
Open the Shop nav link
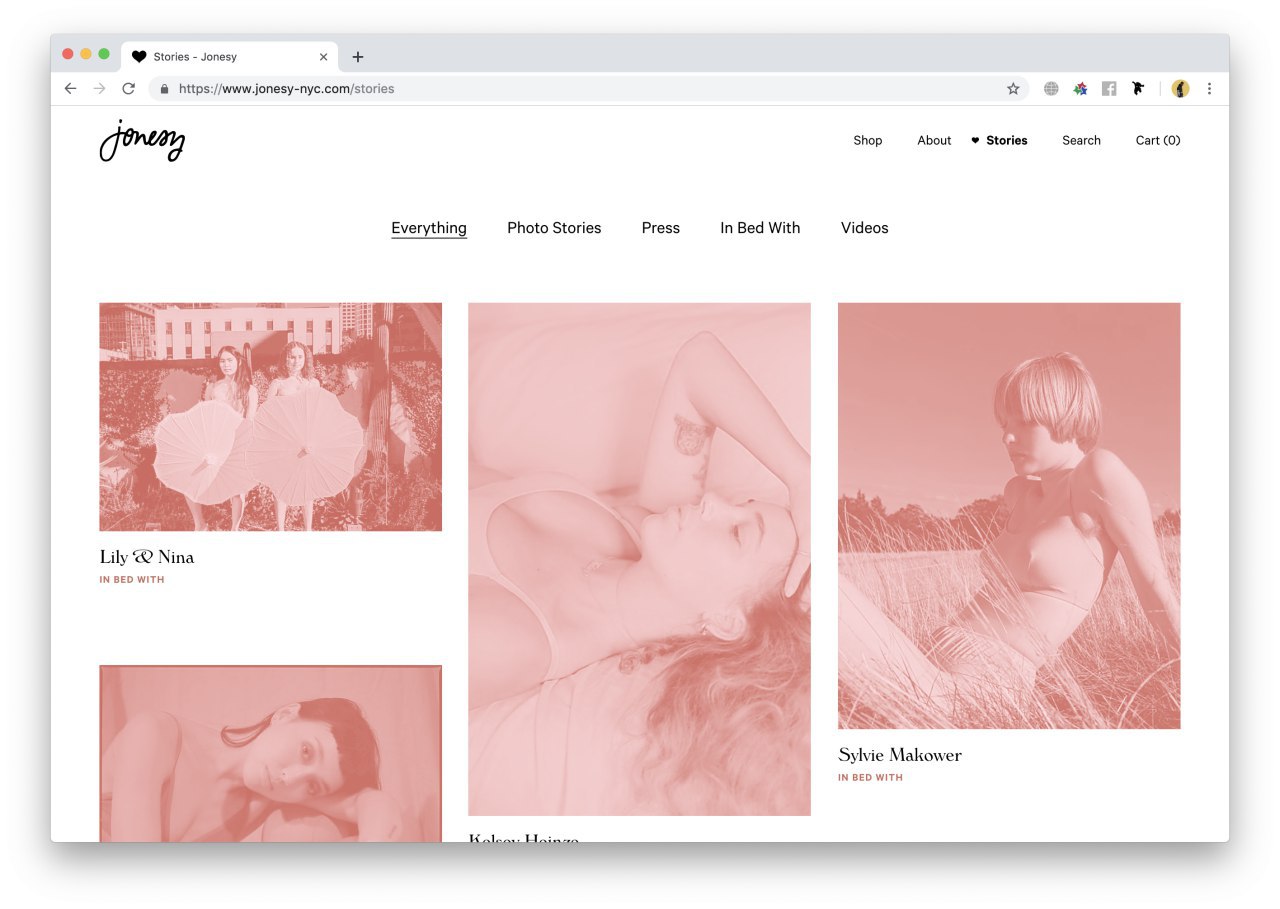point(868,140)
